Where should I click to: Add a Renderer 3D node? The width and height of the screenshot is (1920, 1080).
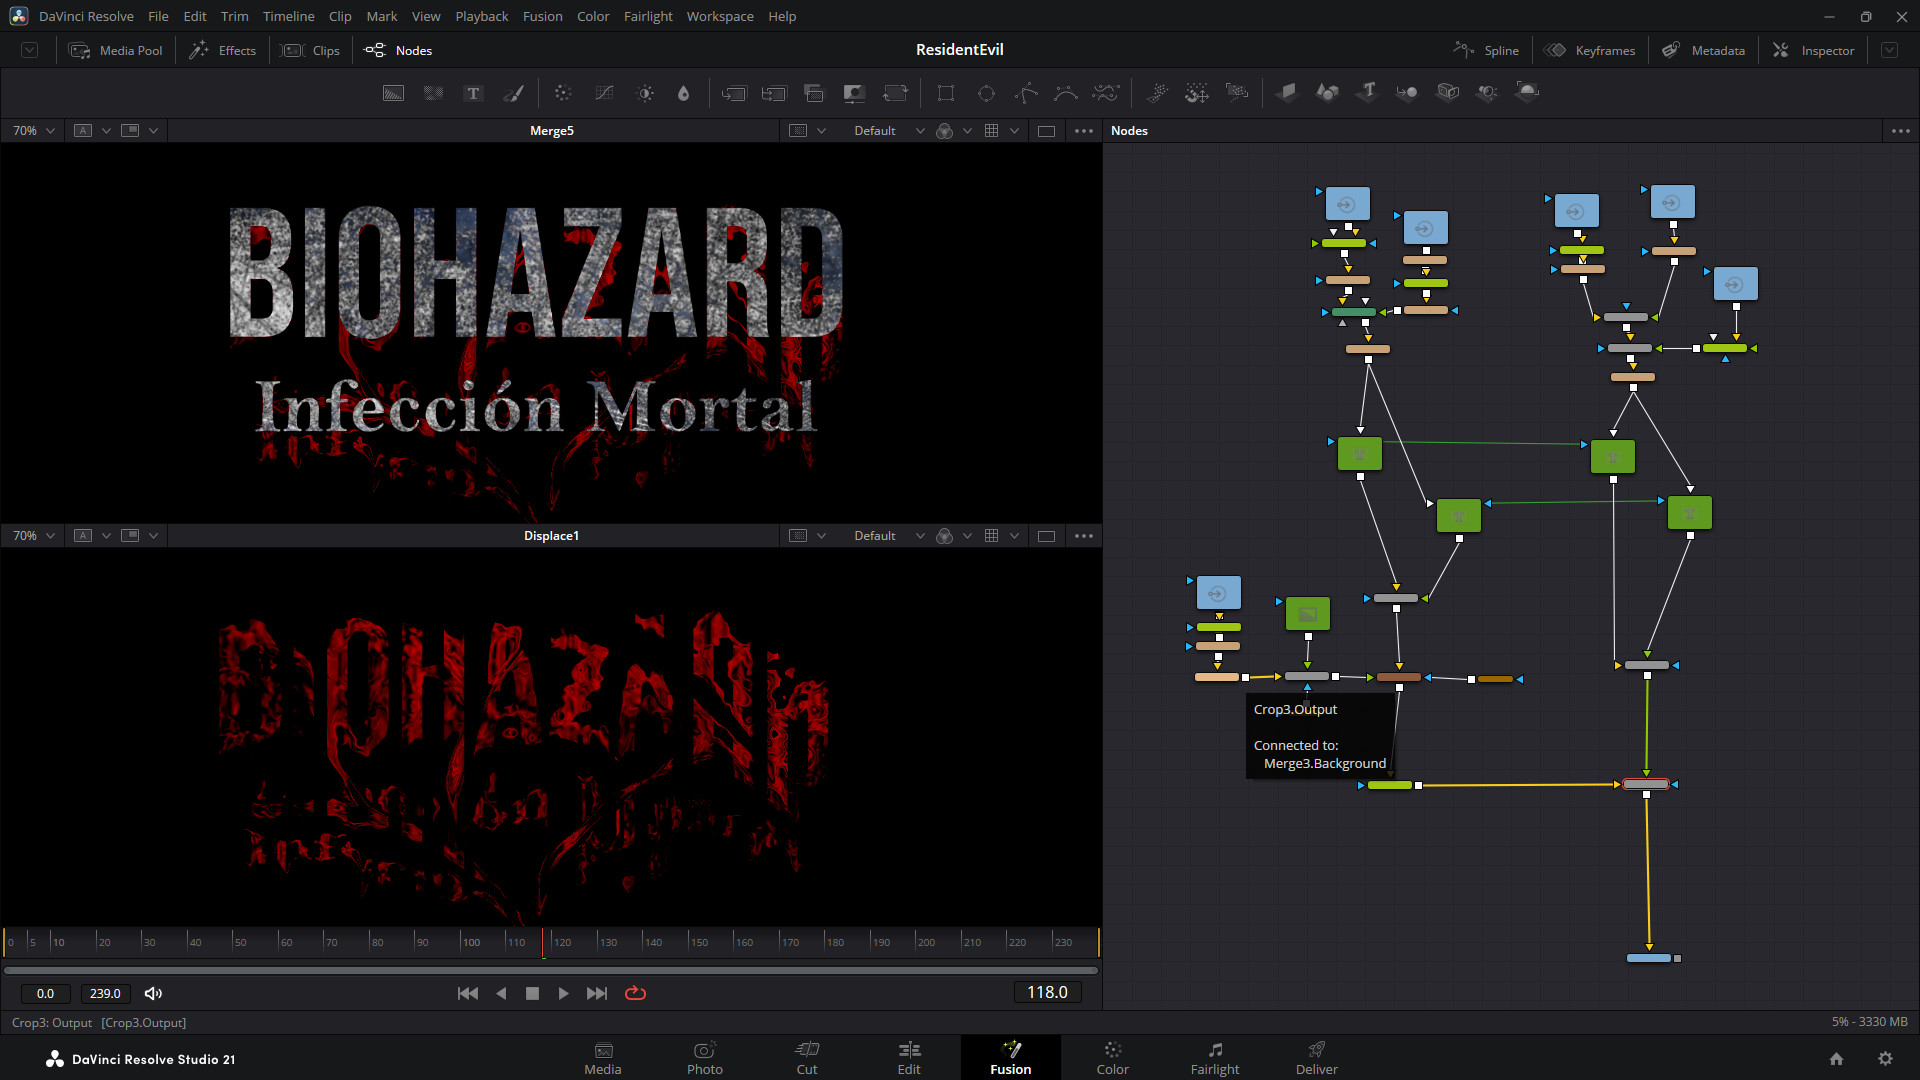coord(1527,93)
